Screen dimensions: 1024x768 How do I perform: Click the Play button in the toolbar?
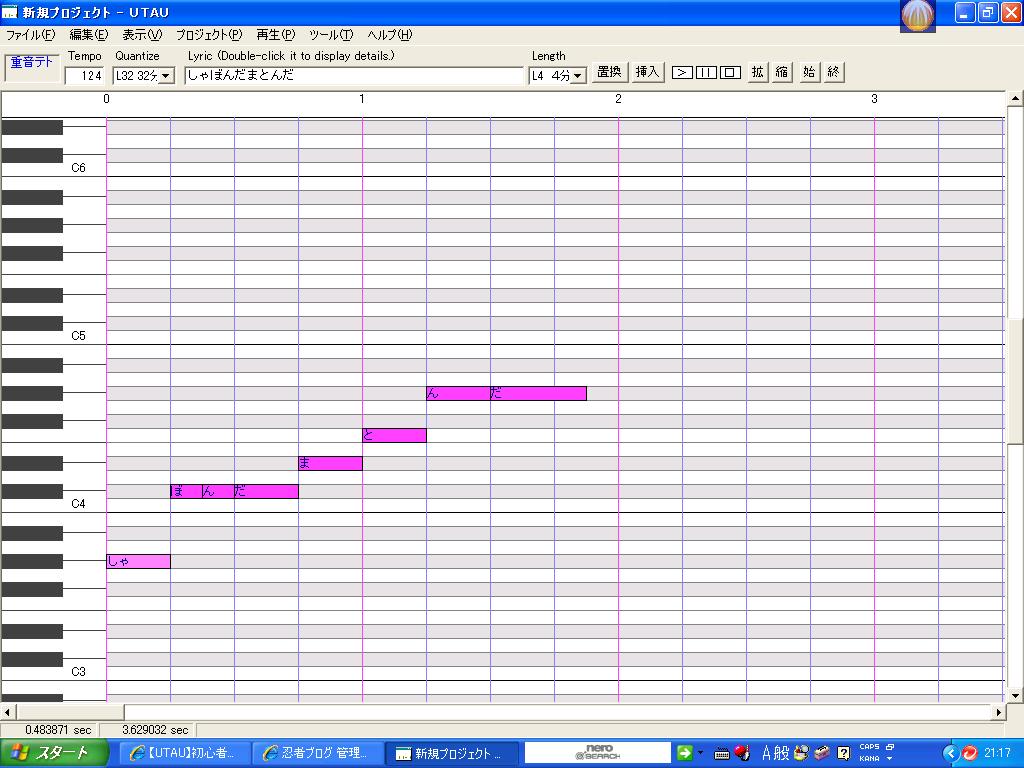click(x=682, y=72)
